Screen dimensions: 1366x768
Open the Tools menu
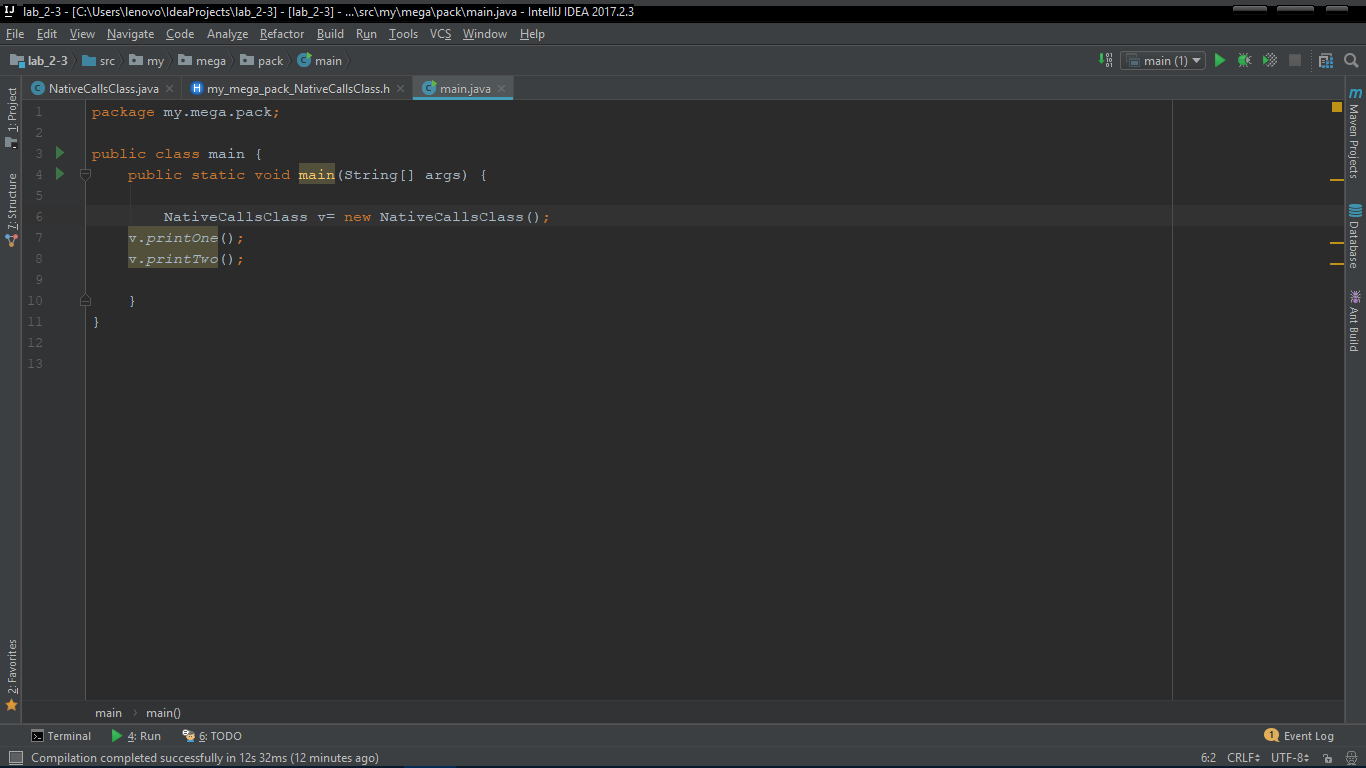tap(403, 34)
